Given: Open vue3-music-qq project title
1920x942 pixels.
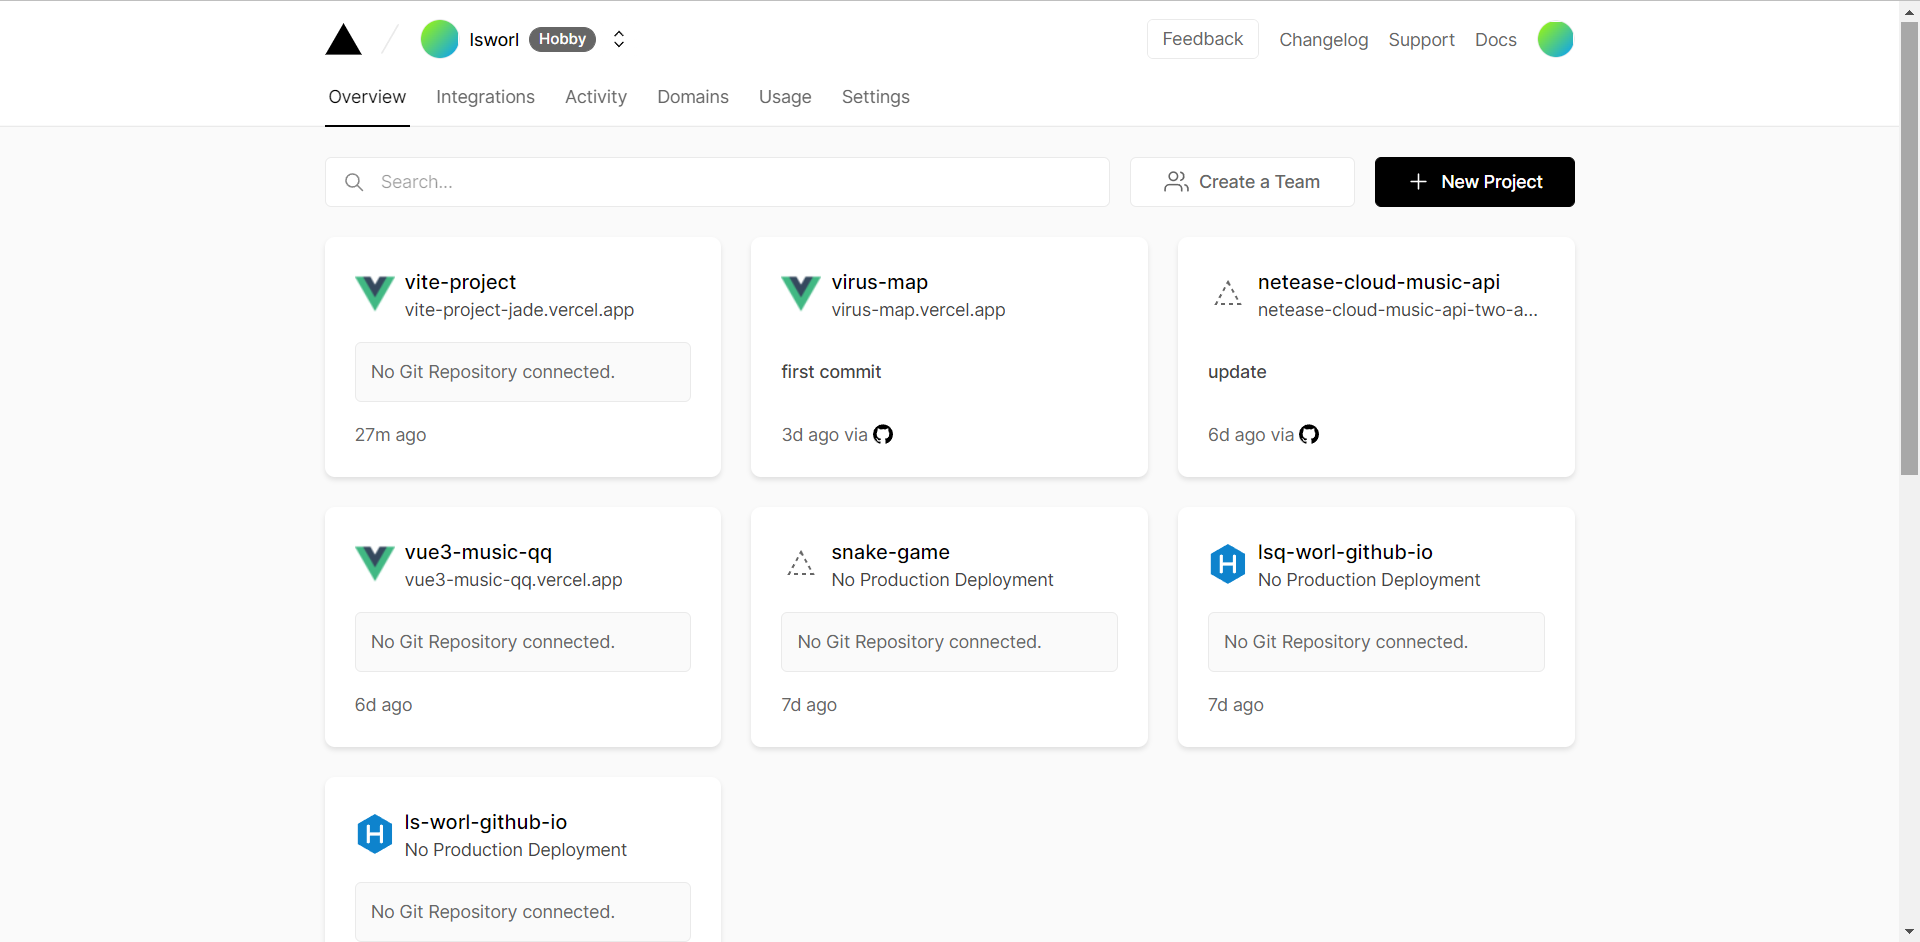Looking at the screenshot, I should 478,552.
